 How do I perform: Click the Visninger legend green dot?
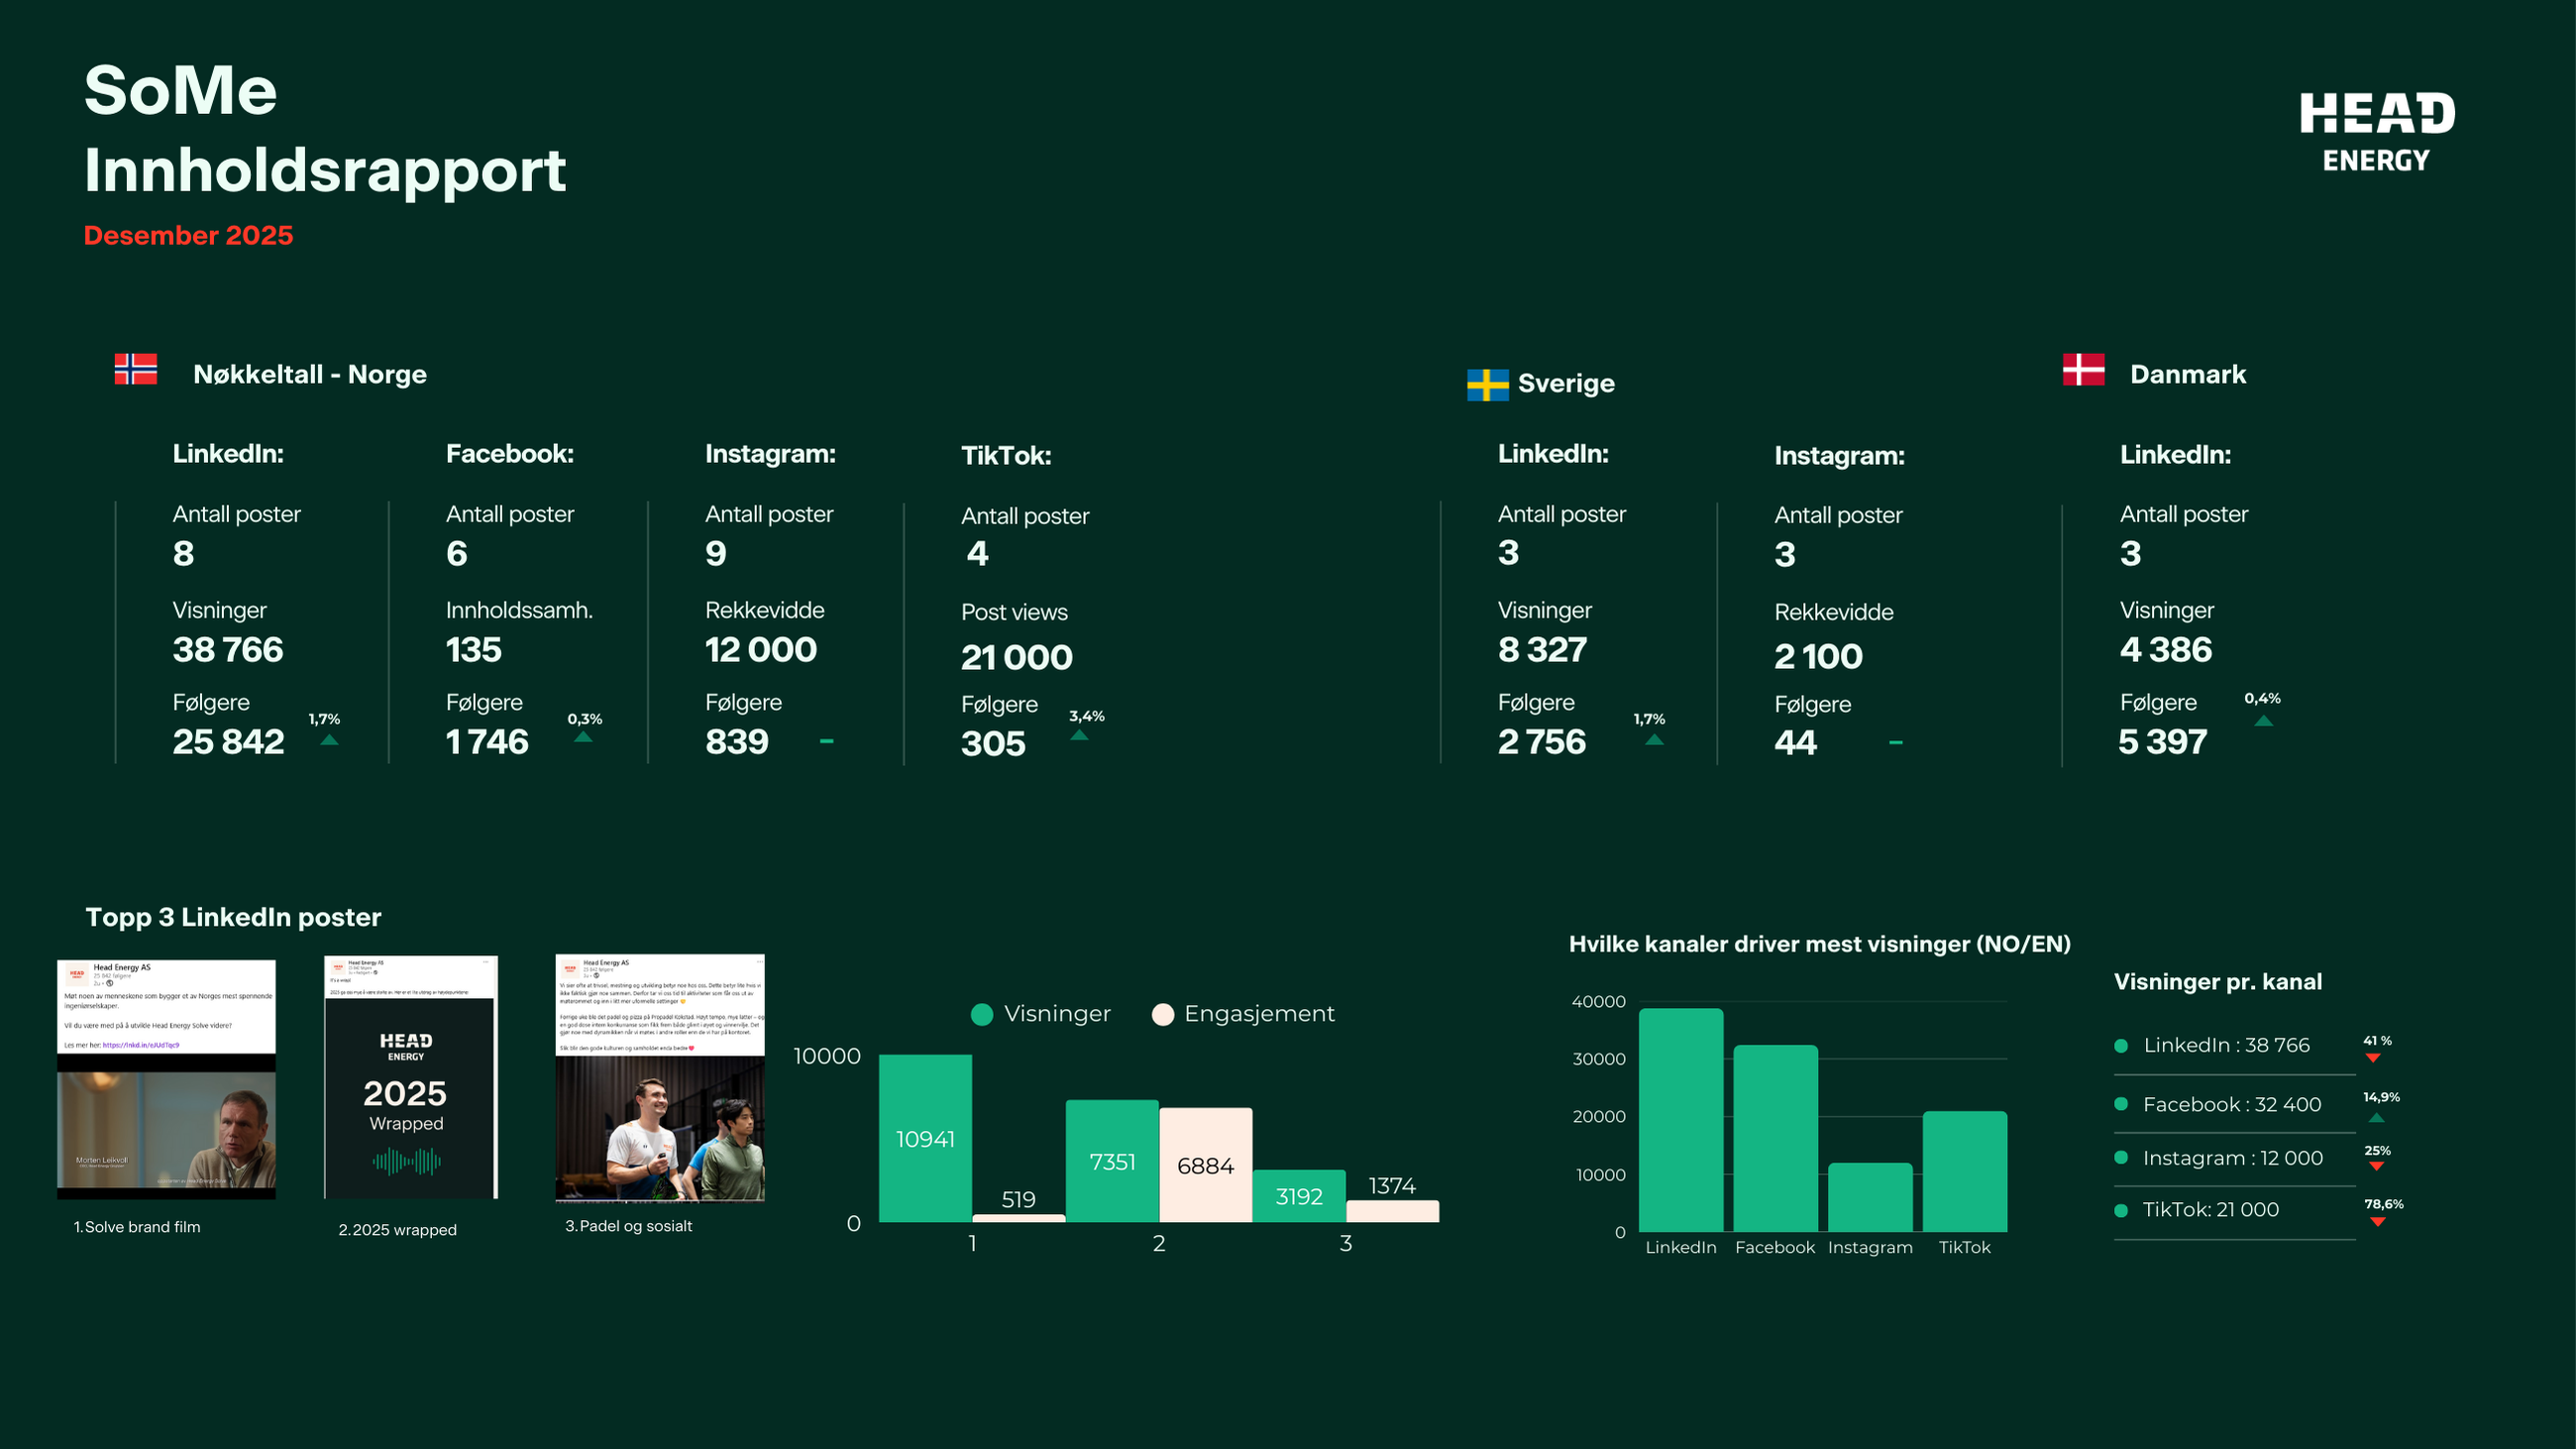tap(981, 1014)
